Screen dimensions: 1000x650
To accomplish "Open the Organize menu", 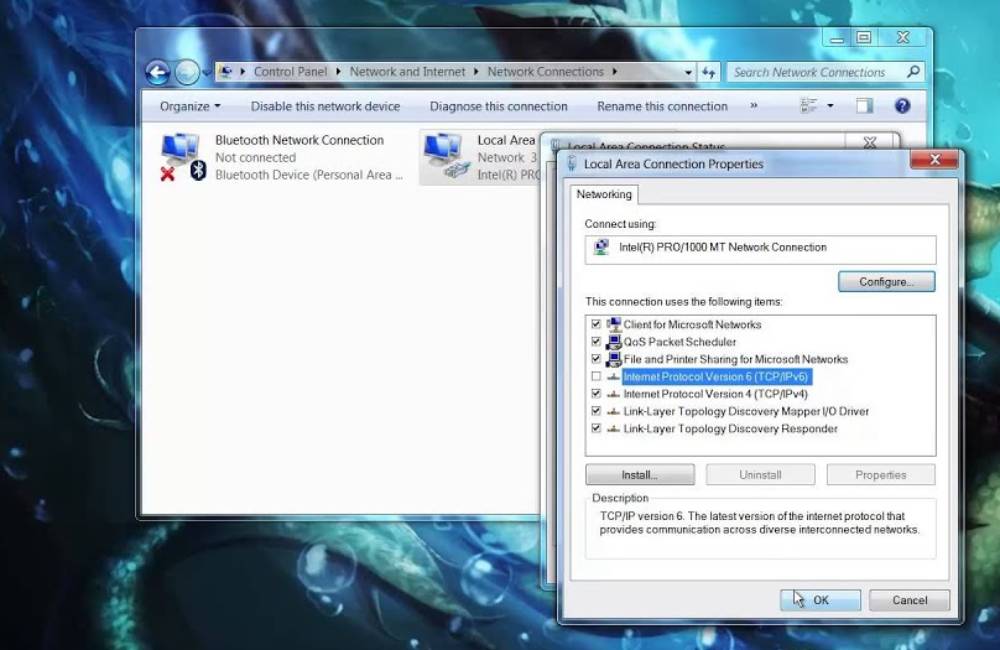I will coord(189,107).
